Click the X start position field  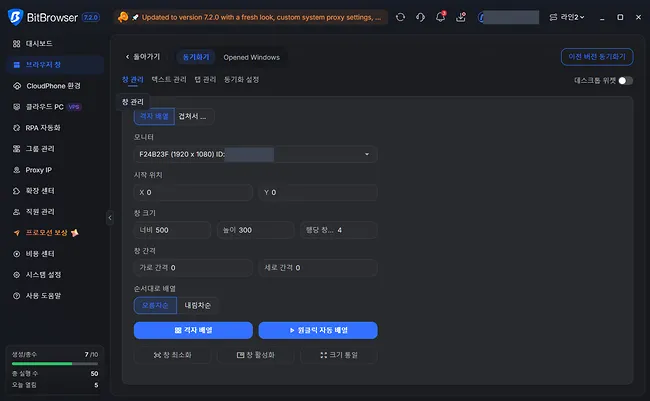click(x=193, y=192)
